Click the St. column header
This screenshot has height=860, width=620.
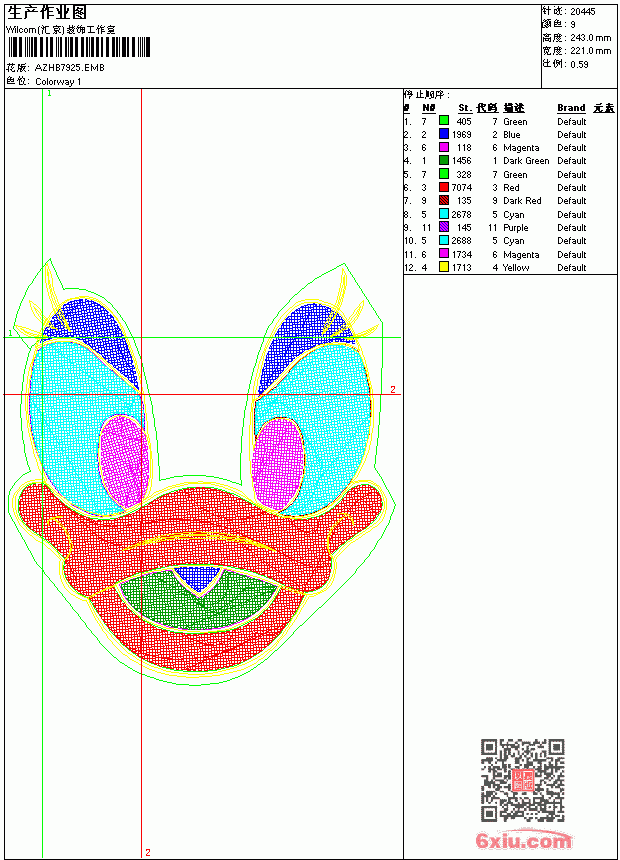(x=465, y=108)
